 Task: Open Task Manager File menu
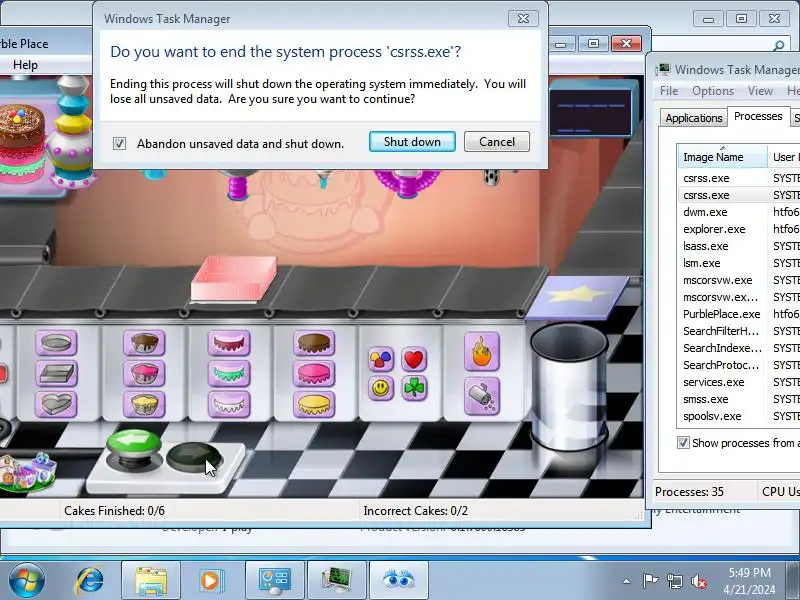tap(669, 91)
